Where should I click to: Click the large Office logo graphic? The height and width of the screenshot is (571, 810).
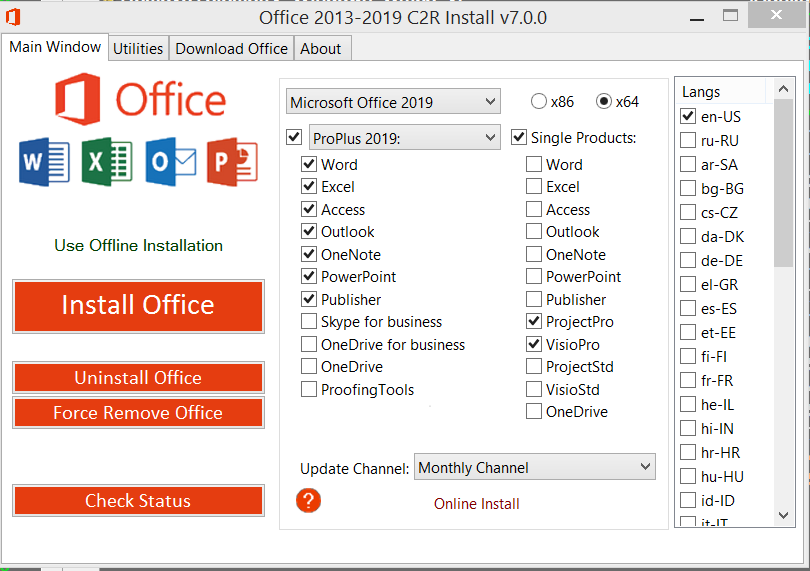140,99
